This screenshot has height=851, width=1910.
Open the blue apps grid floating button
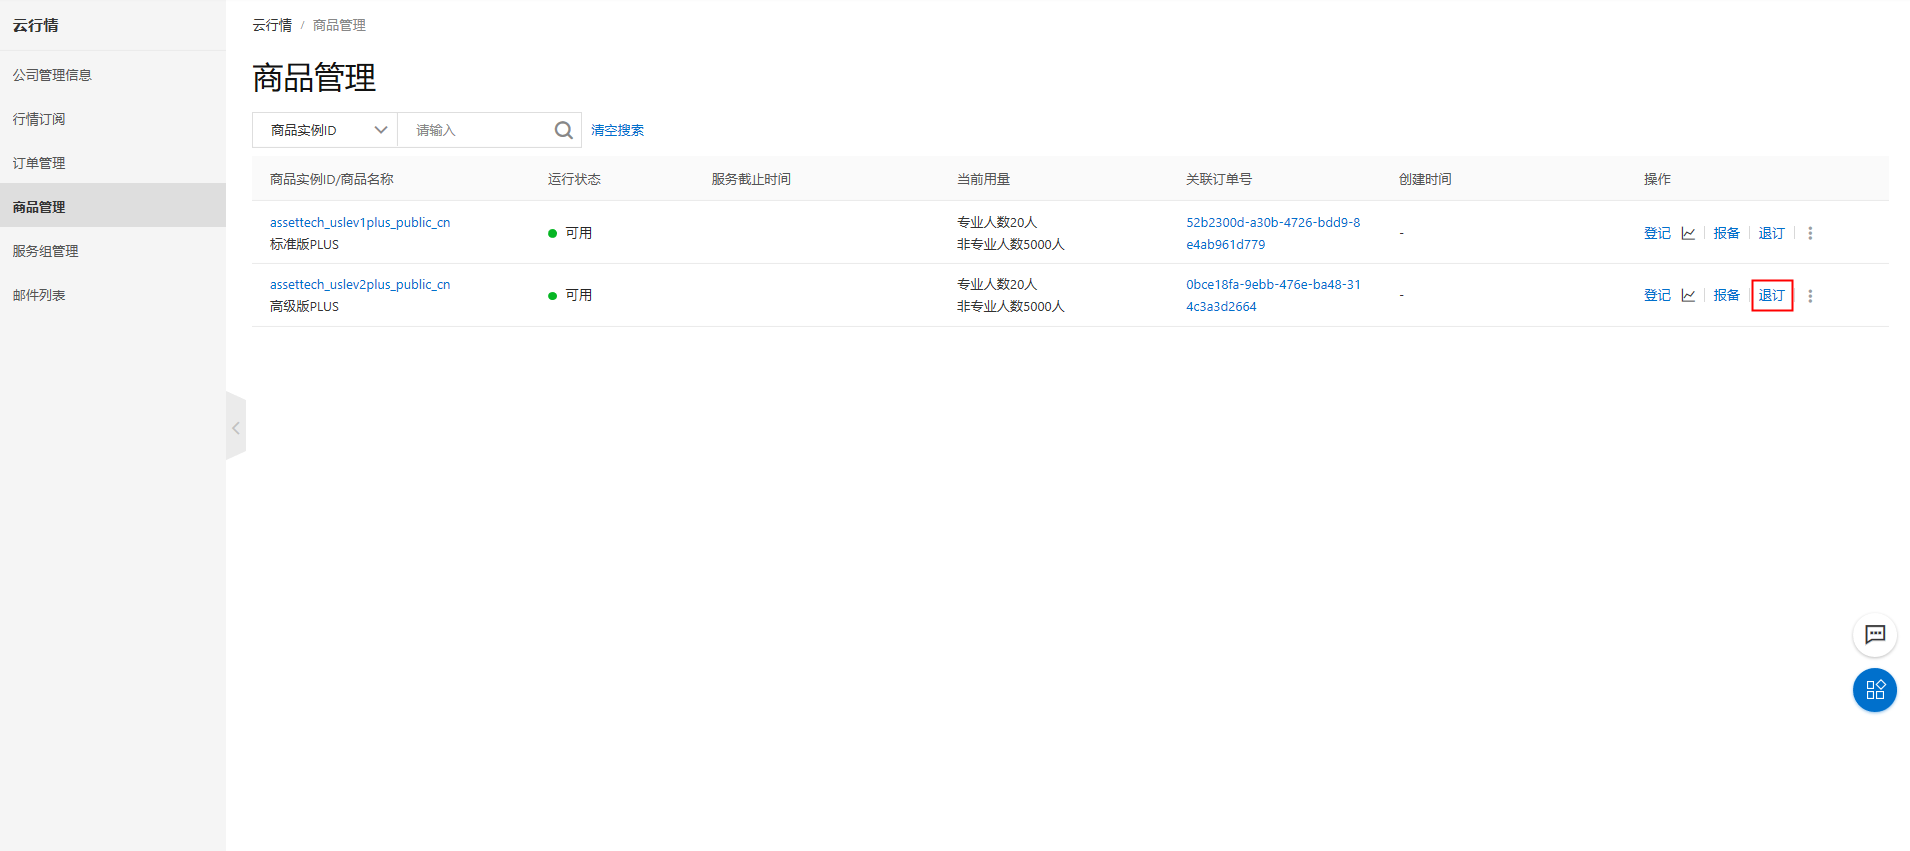coord(1875,690)
